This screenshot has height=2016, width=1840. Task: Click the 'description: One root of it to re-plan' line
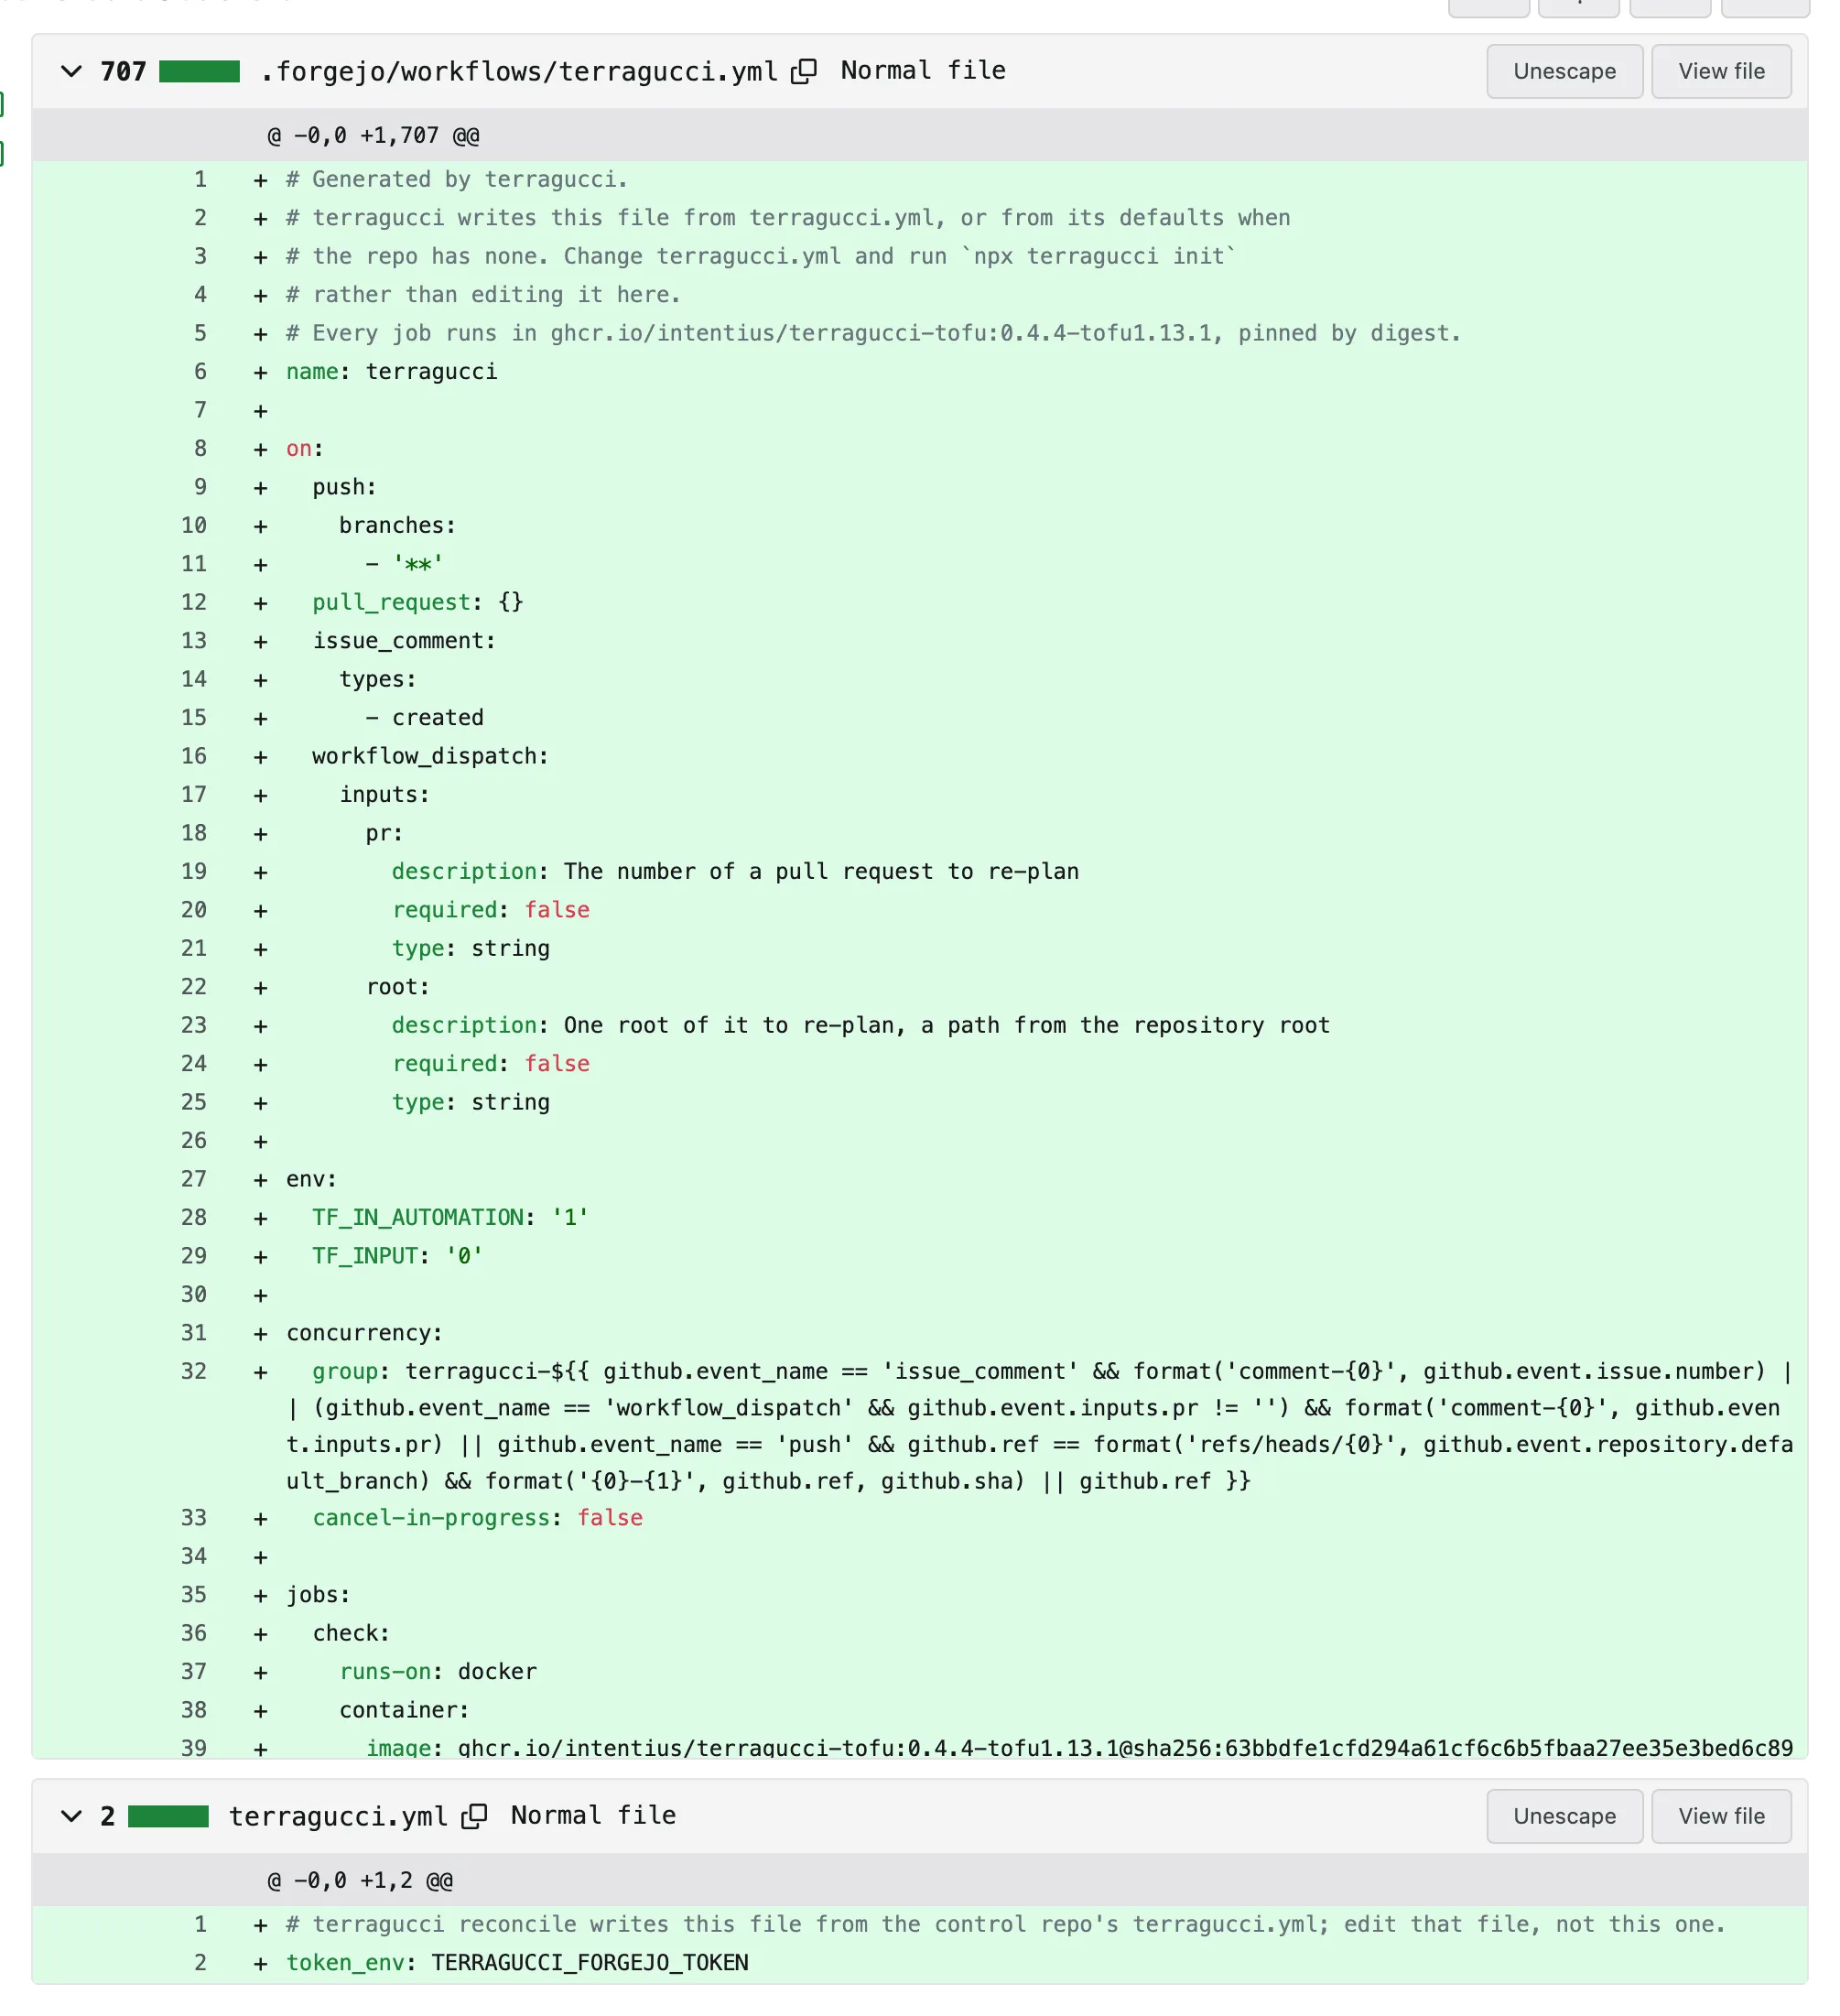(860, 1025)
